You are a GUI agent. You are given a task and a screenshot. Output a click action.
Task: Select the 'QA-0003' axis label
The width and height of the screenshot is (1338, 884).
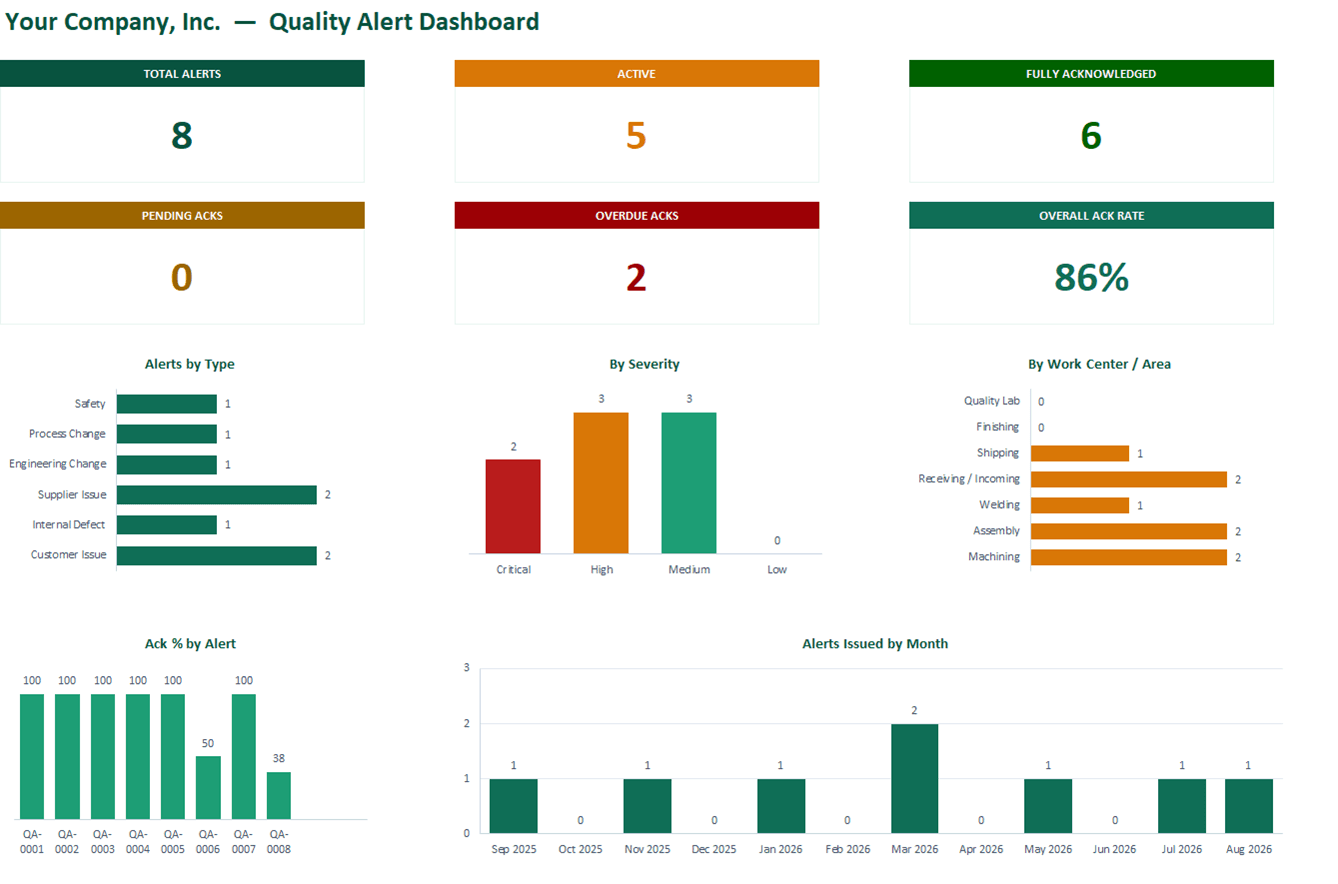point(103,841)
